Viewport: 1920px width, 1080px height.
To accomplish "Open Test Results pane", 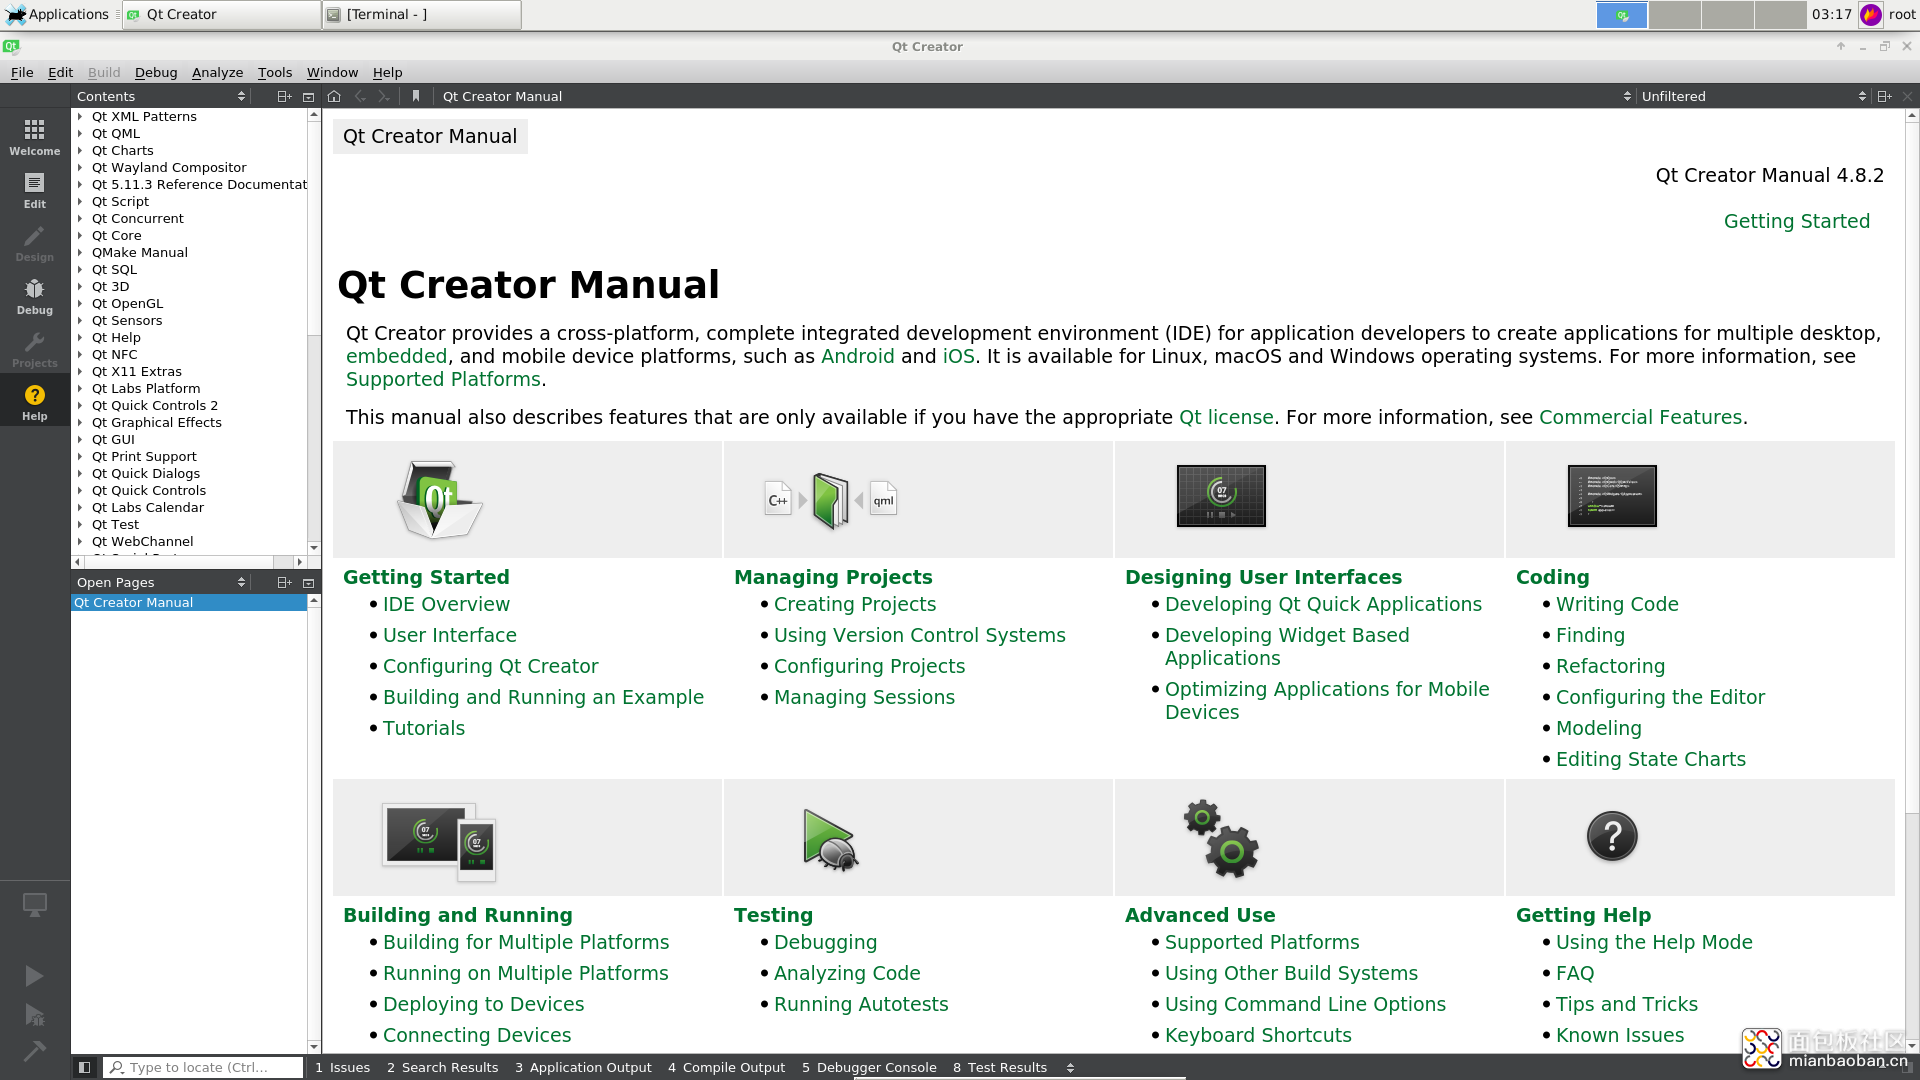I will tap(1000, 1067).
